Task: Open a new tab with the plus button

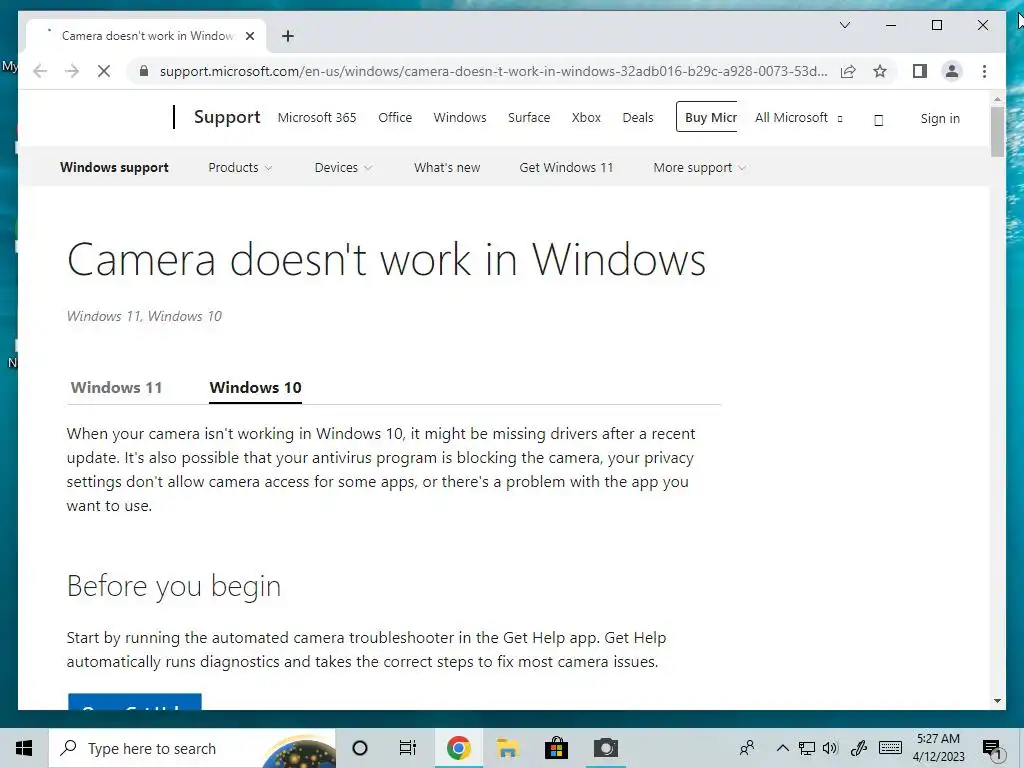Action: (288, 36)
